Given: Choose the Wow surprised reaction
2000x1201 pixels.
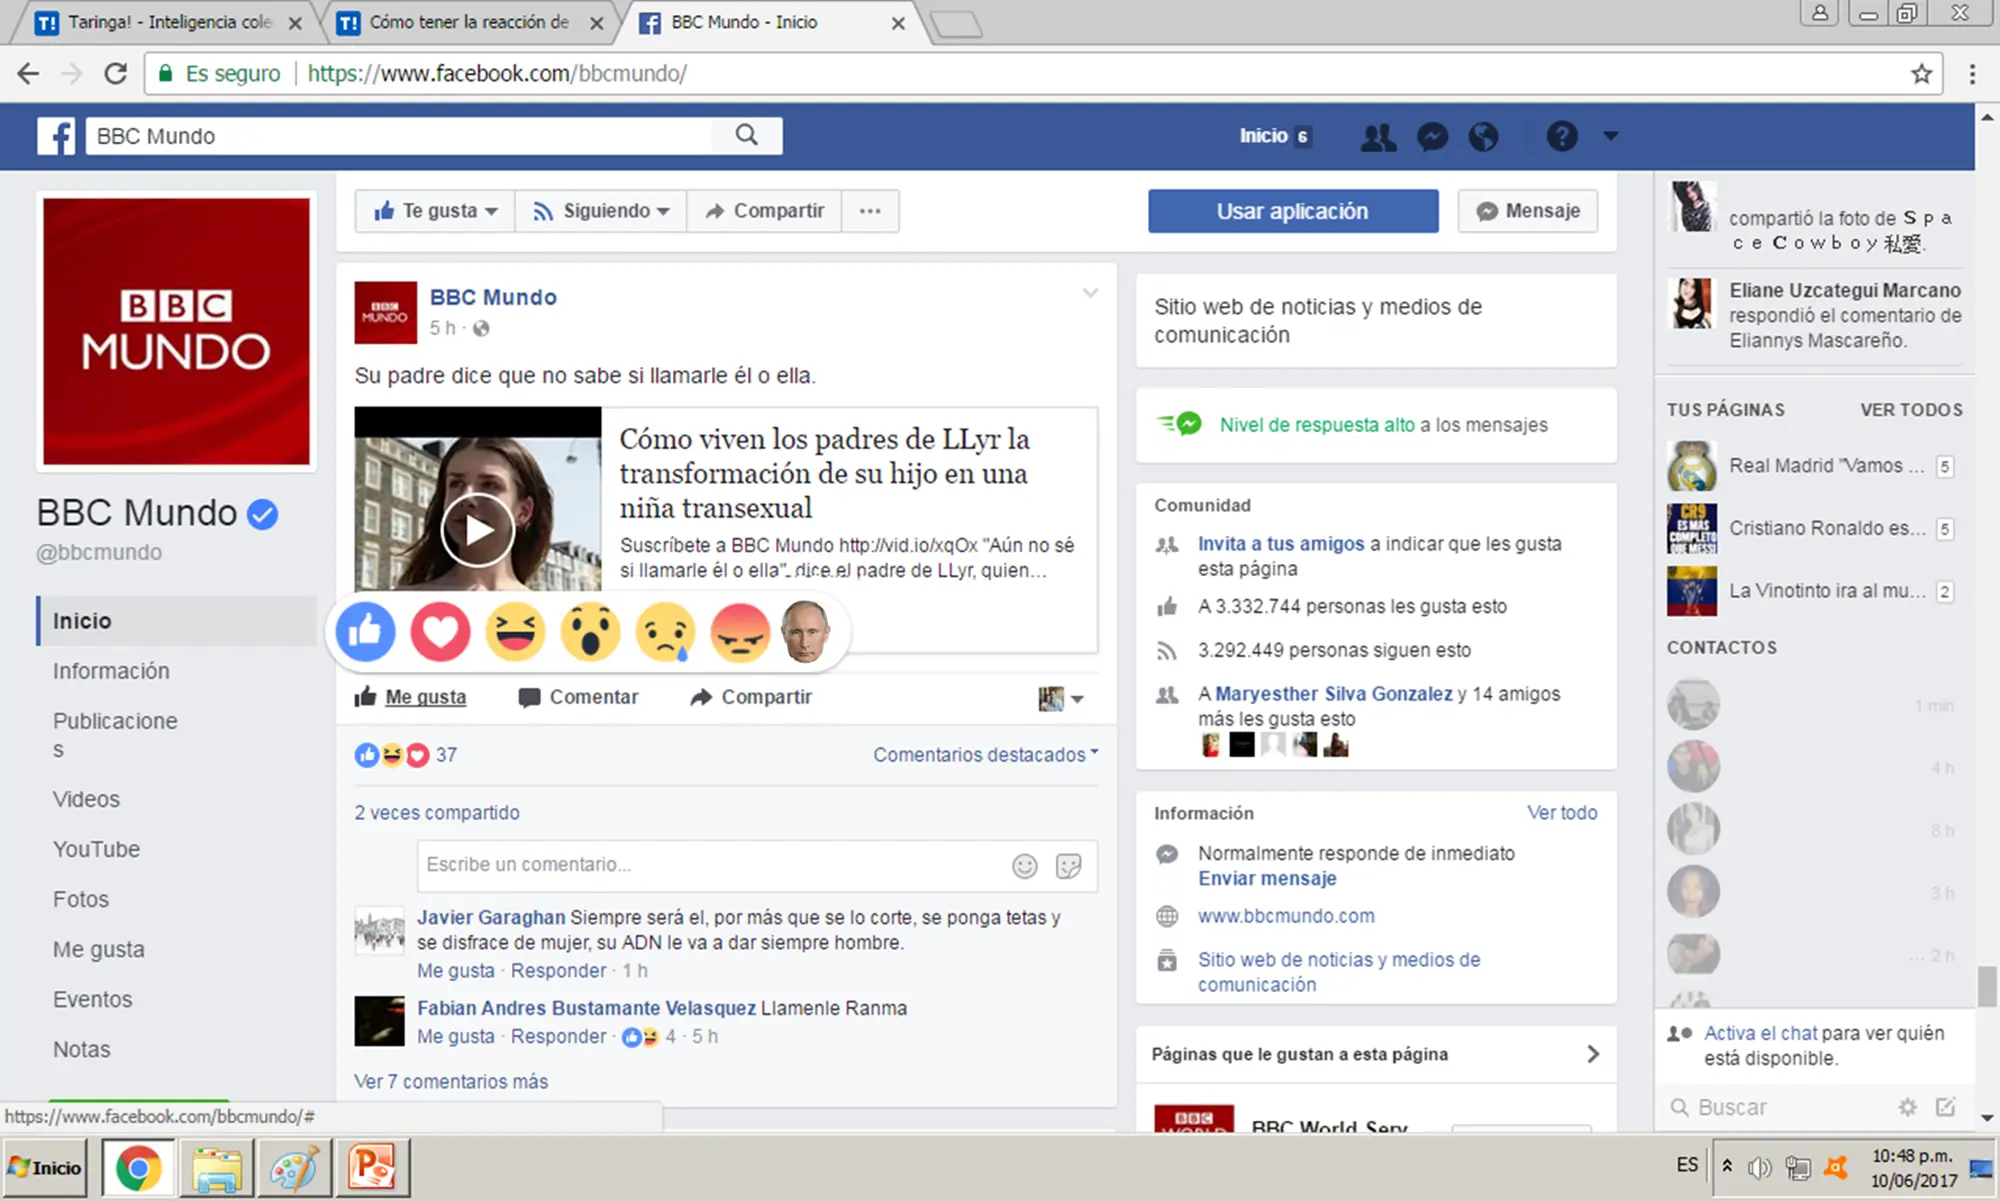Looking at the screenshot, I should tap(590, 632).
